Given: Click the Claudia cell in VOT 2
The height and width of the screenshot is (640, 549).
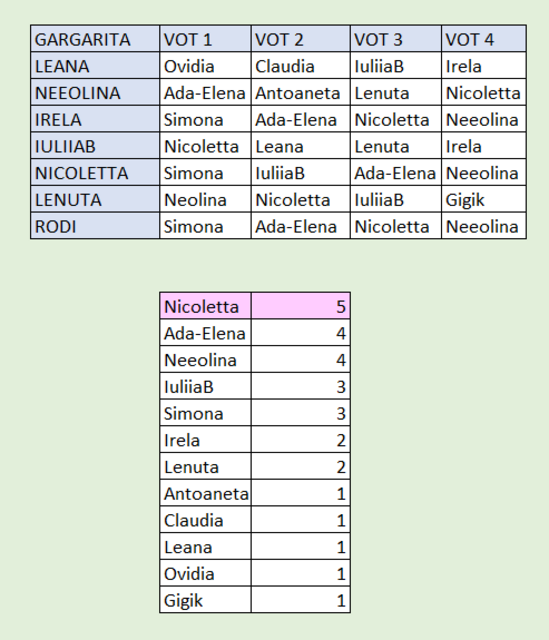Looking at the screenshot, I should pos(300,65).
